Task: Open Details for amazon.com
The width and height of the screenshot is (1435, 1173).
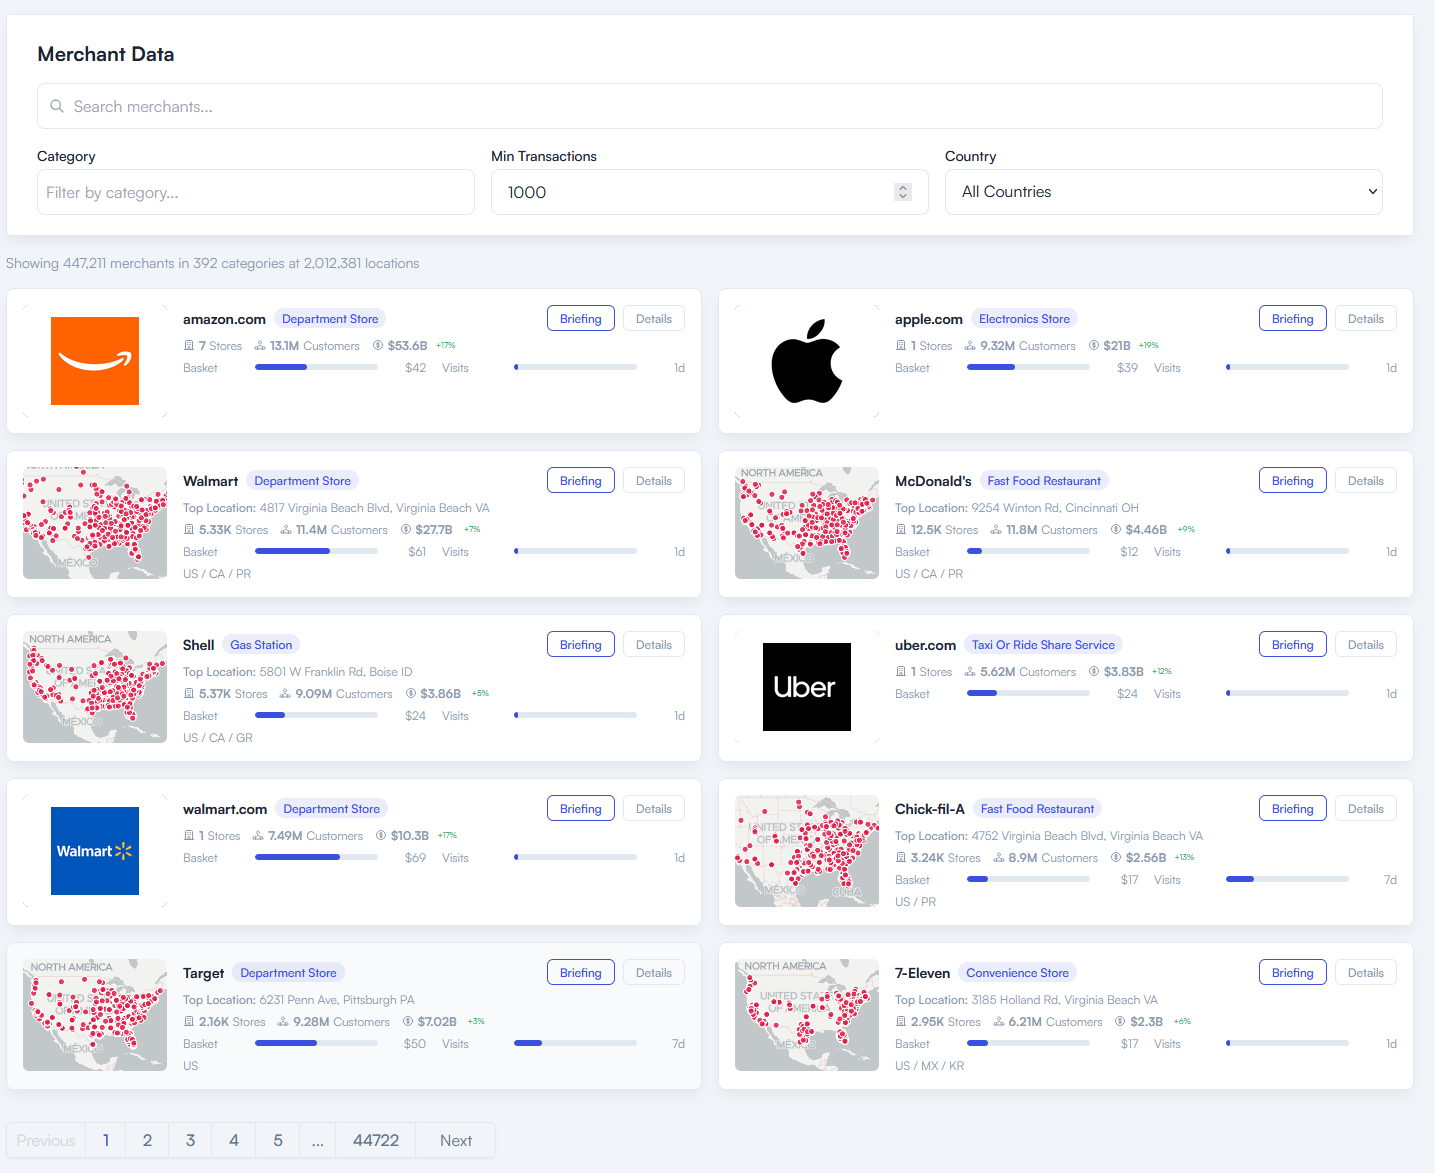Action: (654, 319)
